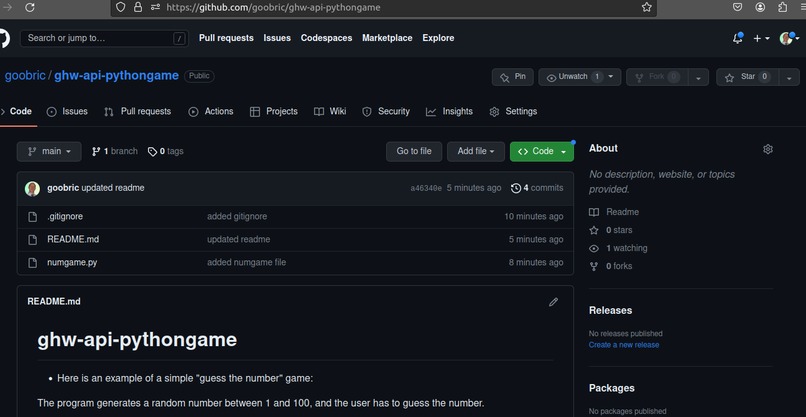
Task: Click the GitHub logo home icon
Action: point(4,39)
